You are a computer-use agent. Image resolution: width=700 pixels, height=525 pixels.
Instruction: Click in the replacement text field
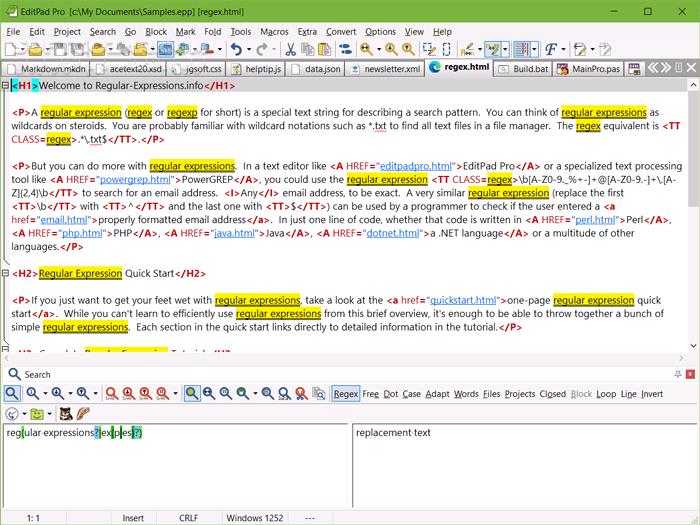coord(520,460)
